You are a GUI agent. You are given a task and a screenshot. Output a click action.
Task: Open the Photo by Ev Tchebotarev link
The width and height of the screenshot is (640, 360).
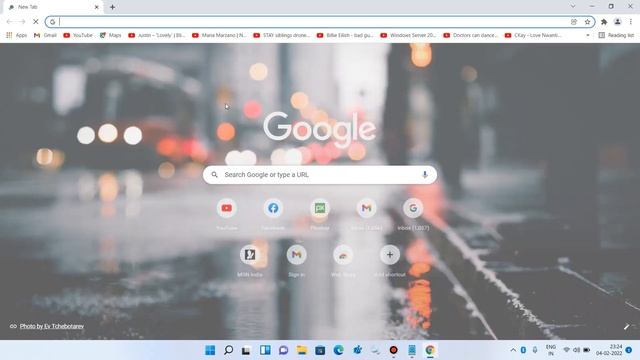point(52,326)
